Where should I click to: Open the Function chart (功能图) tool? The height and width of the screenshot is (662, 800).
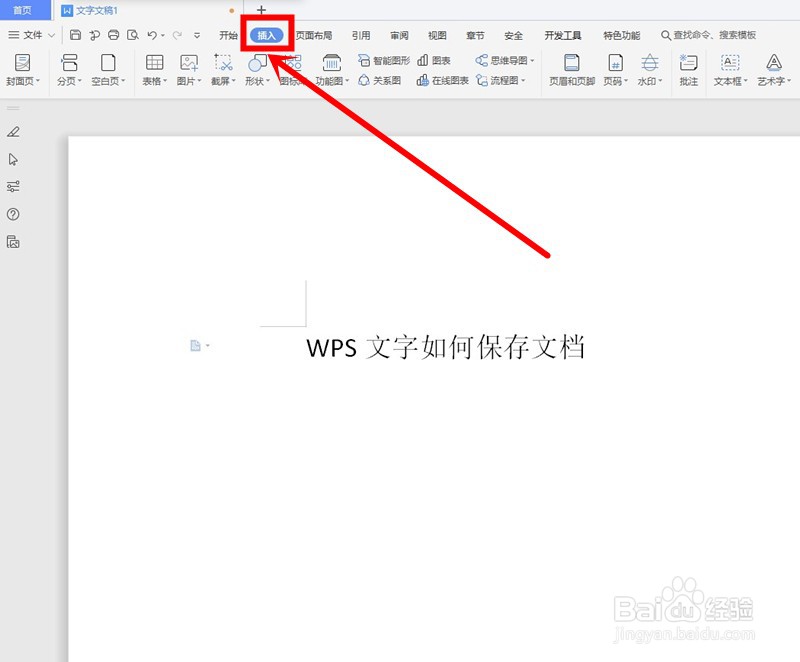[332, 69]
